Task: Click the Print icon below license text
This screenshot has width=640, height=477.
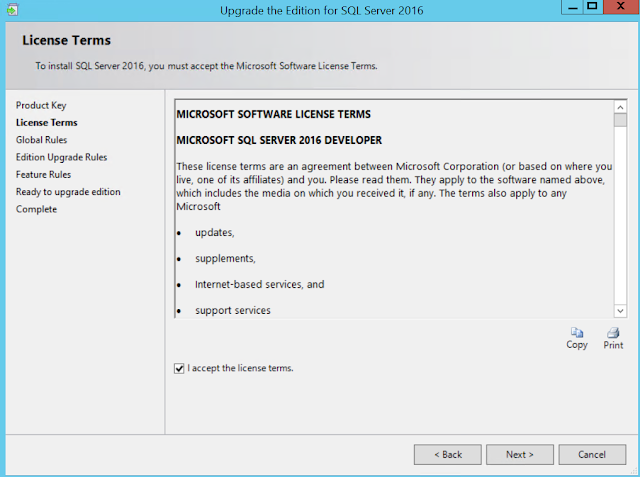Action: pyautogui.click(x=613, y=333)
